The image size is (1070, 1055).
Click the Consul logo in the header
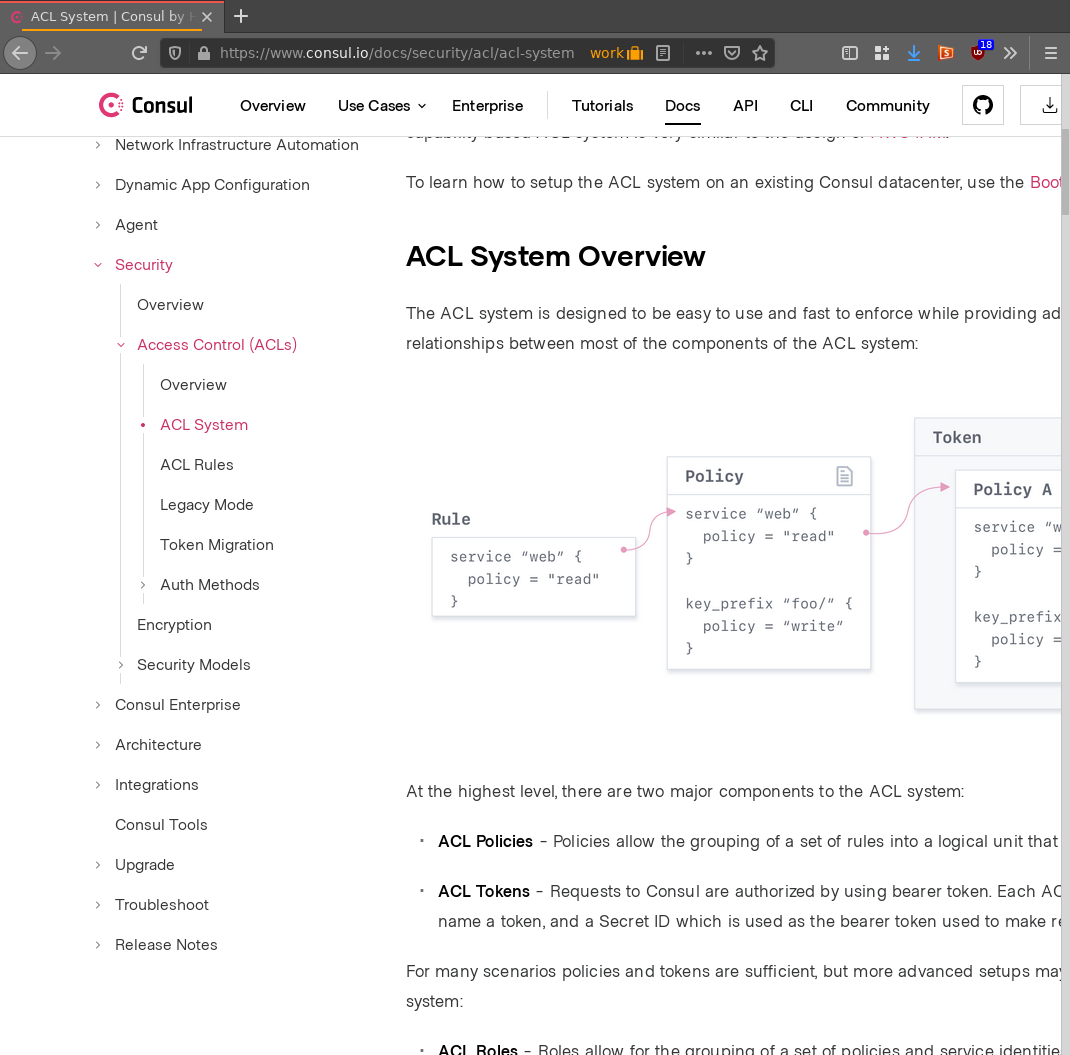[146, 105]
